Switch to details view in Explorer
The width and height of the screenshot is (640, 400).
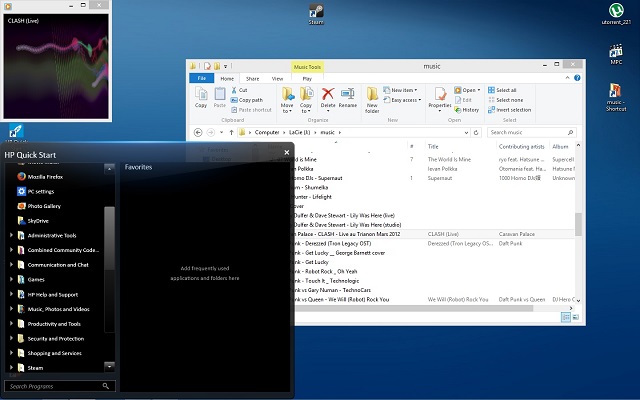566,317
